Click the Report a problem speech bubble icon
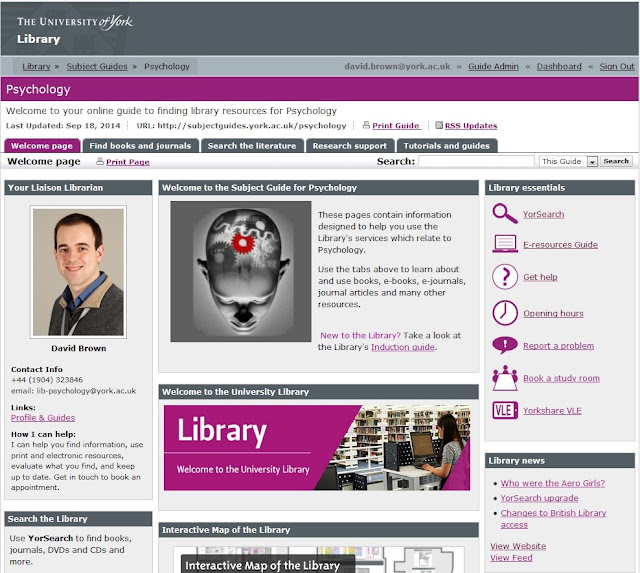The height and width of the screenshot is (573, 640). pyautogui.click(x=505, y=345)
